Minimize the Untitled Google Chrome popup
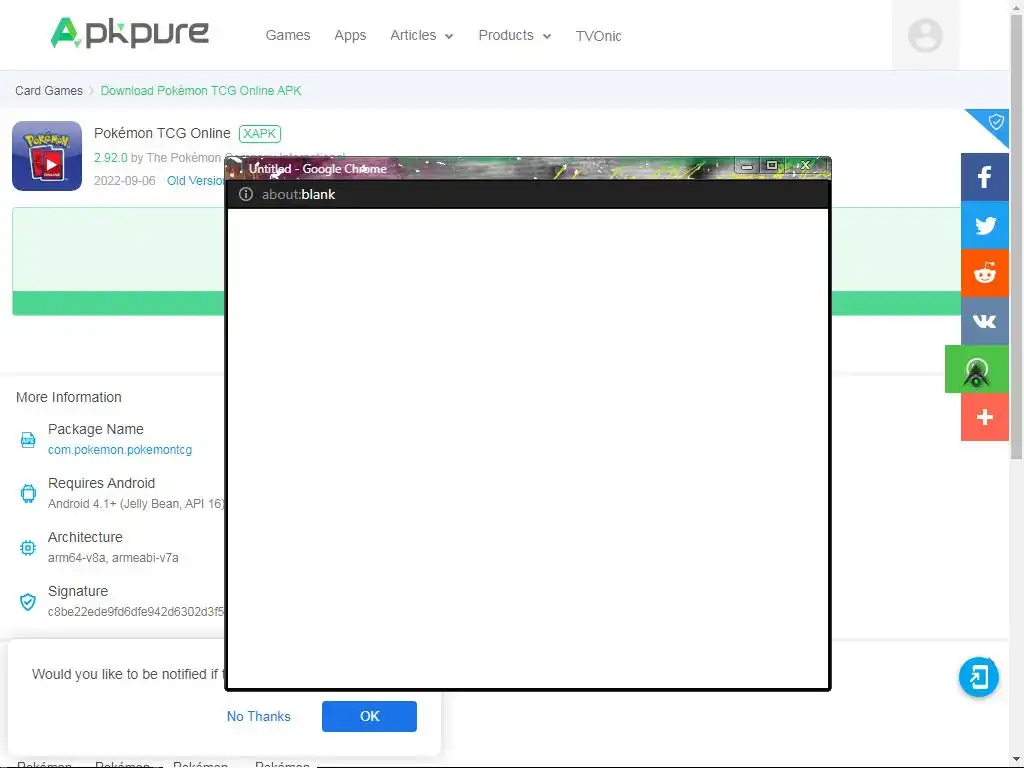 (747, 166)
